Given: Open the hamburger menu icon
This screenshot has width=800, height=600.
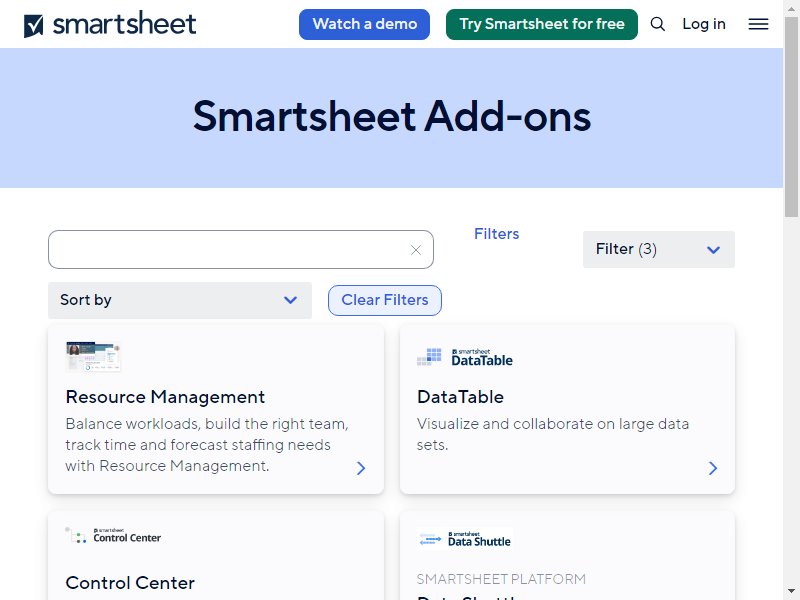Looking at the screenshot, I should click(x=758, y=24).
